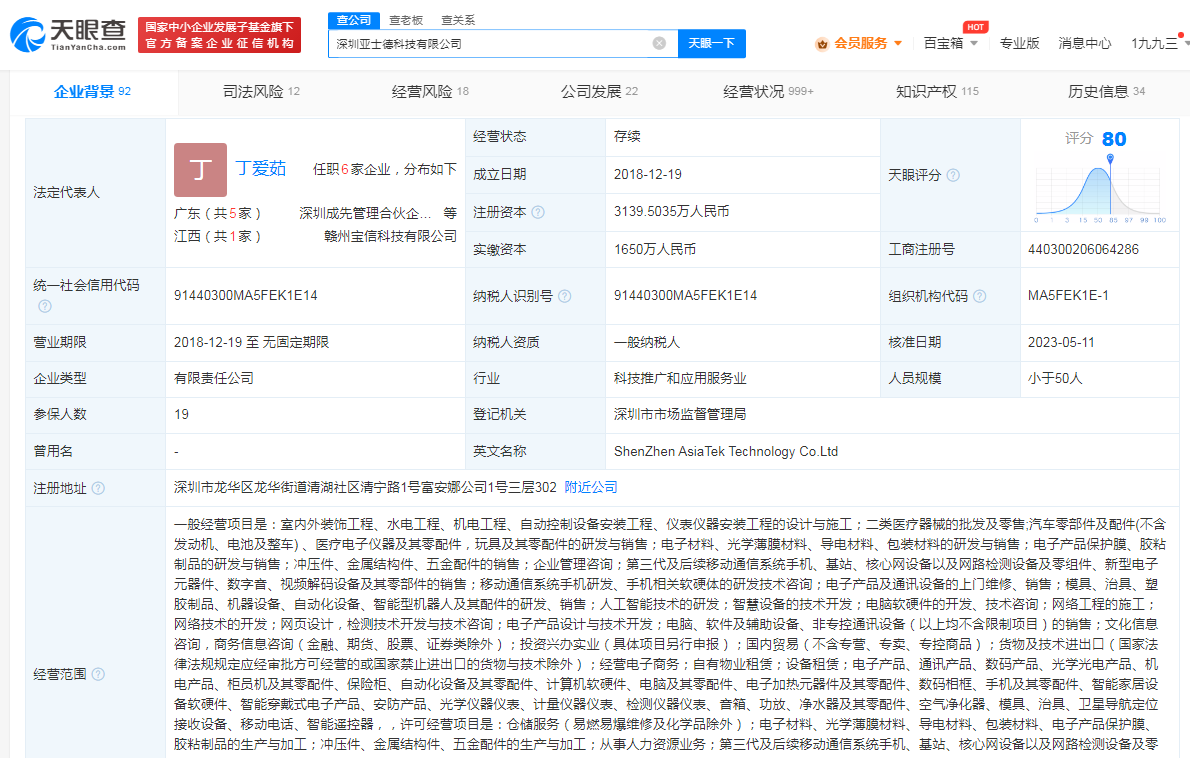Click the 成立日期 value 2018-12-19
Viewport: 1190px width, 758px height.
tap(647, 175)
